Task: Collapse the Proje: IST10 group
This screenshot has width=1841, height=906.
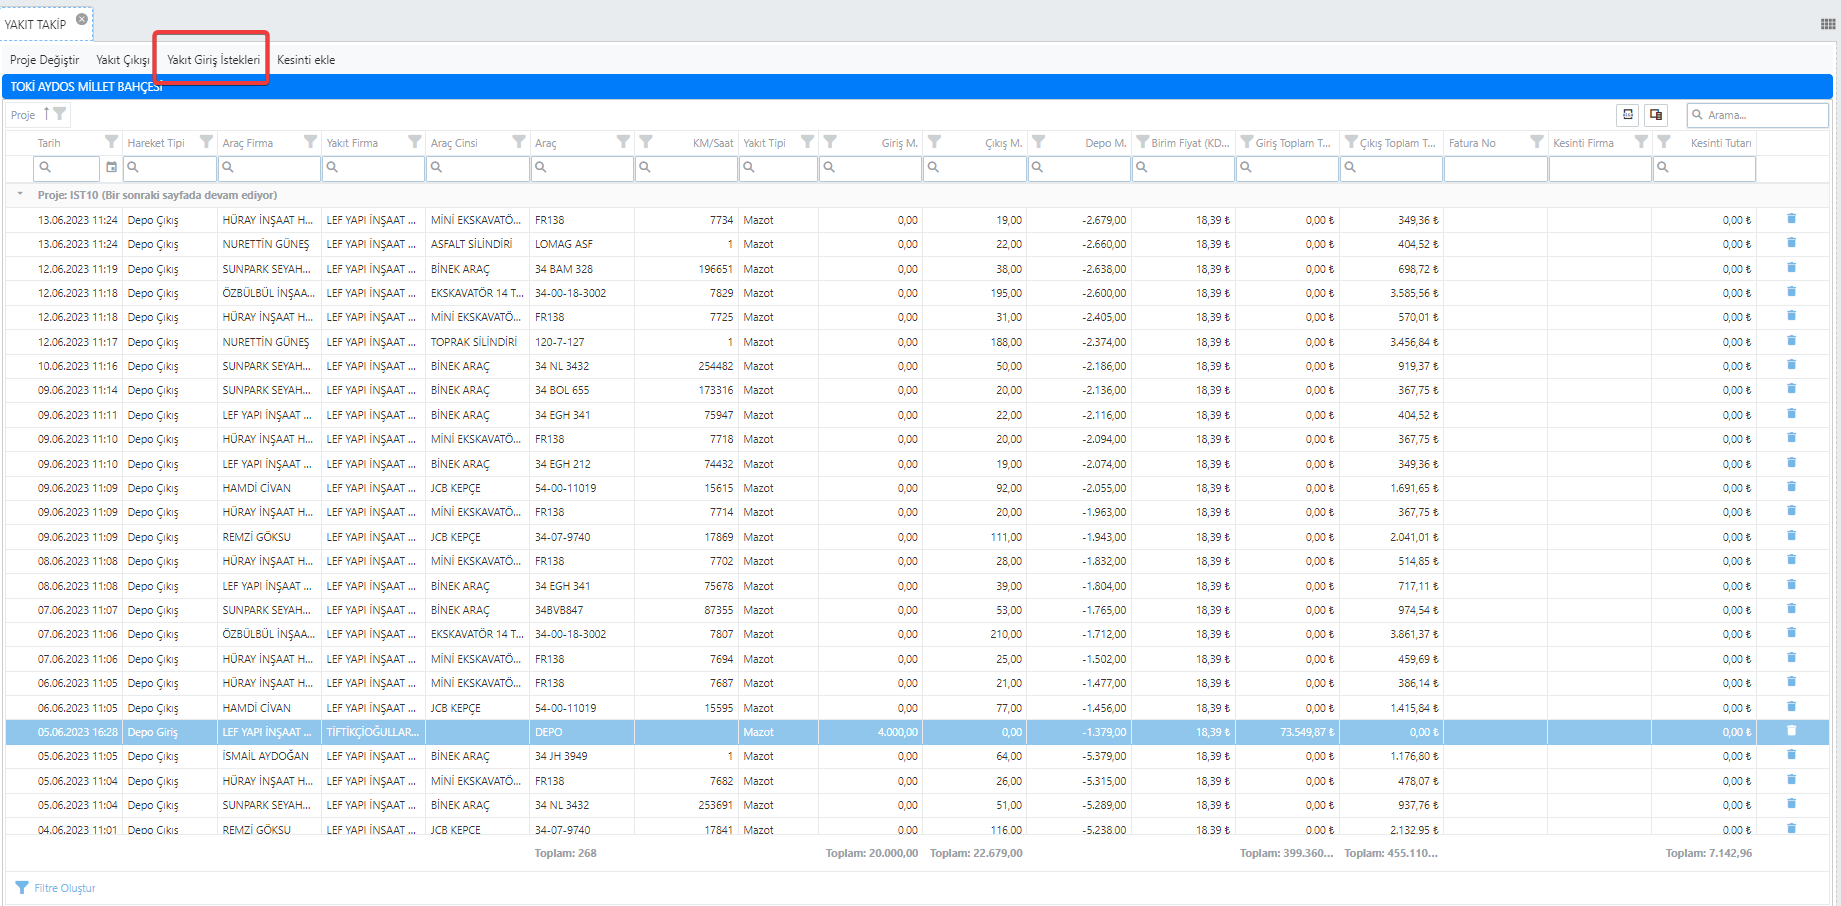Action: [20, 195]
